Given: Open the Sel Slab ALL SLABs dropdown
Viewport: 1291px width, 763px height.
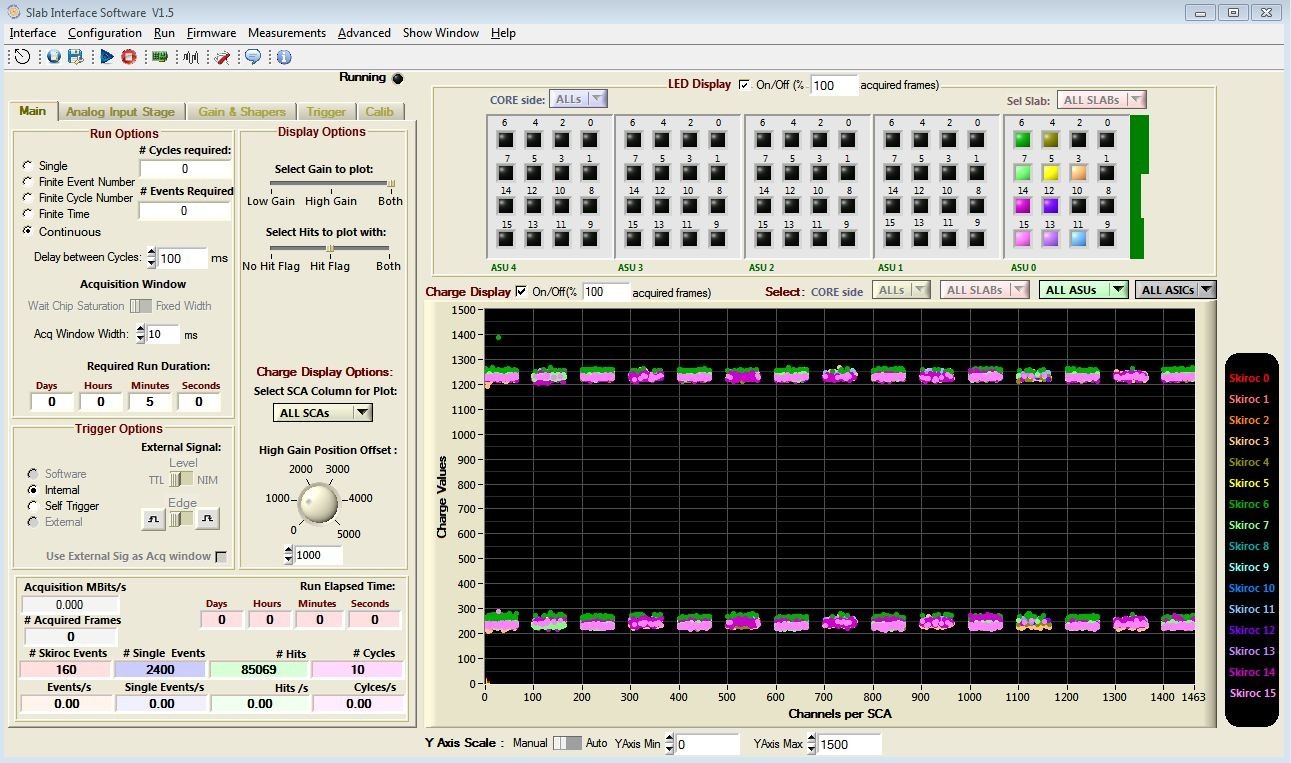Looking at the screenshot, I should pyautogui.click(x=1101, y=100).
